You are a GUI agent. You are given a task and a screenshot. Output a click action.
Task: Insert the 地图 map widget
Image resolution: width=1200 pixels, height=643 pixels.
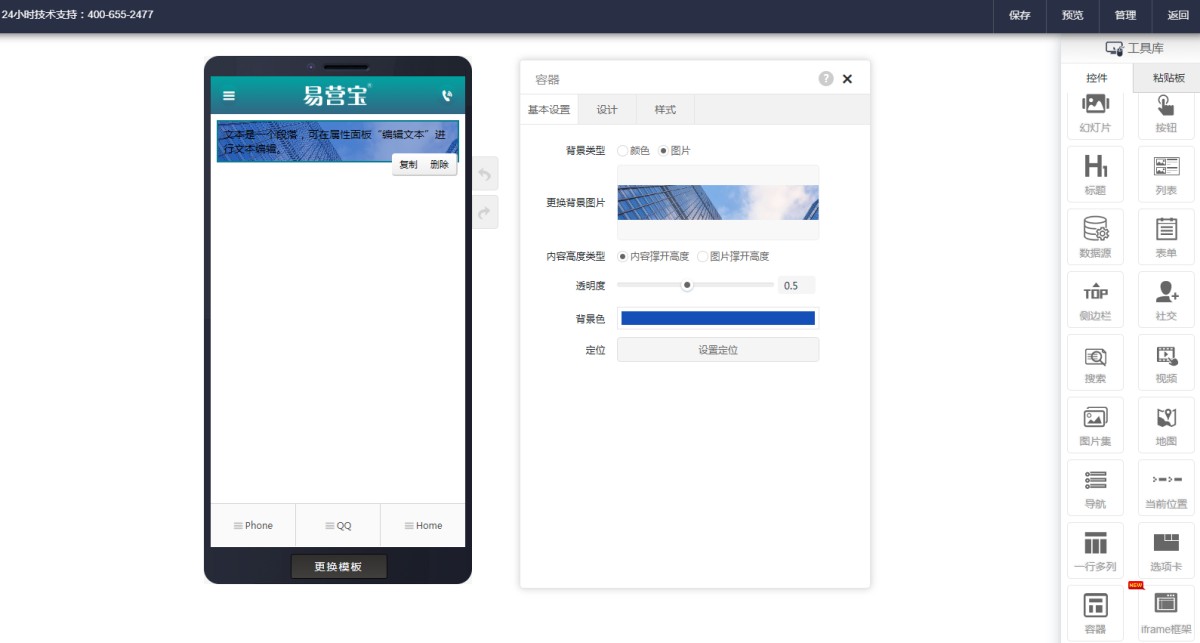pyautogui.click(x=1166, y=425)
